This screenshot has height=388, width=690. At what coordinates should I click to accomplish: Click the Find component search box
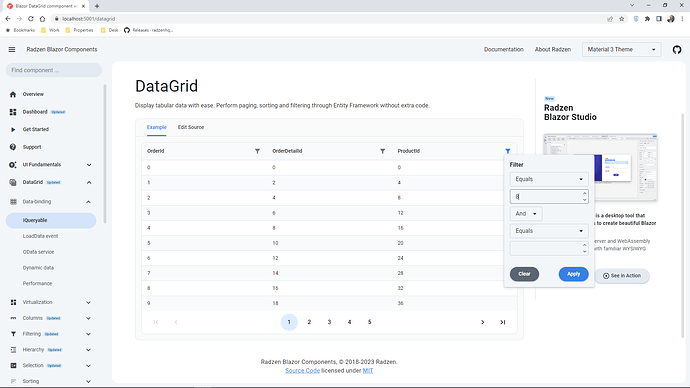point(54,70)
